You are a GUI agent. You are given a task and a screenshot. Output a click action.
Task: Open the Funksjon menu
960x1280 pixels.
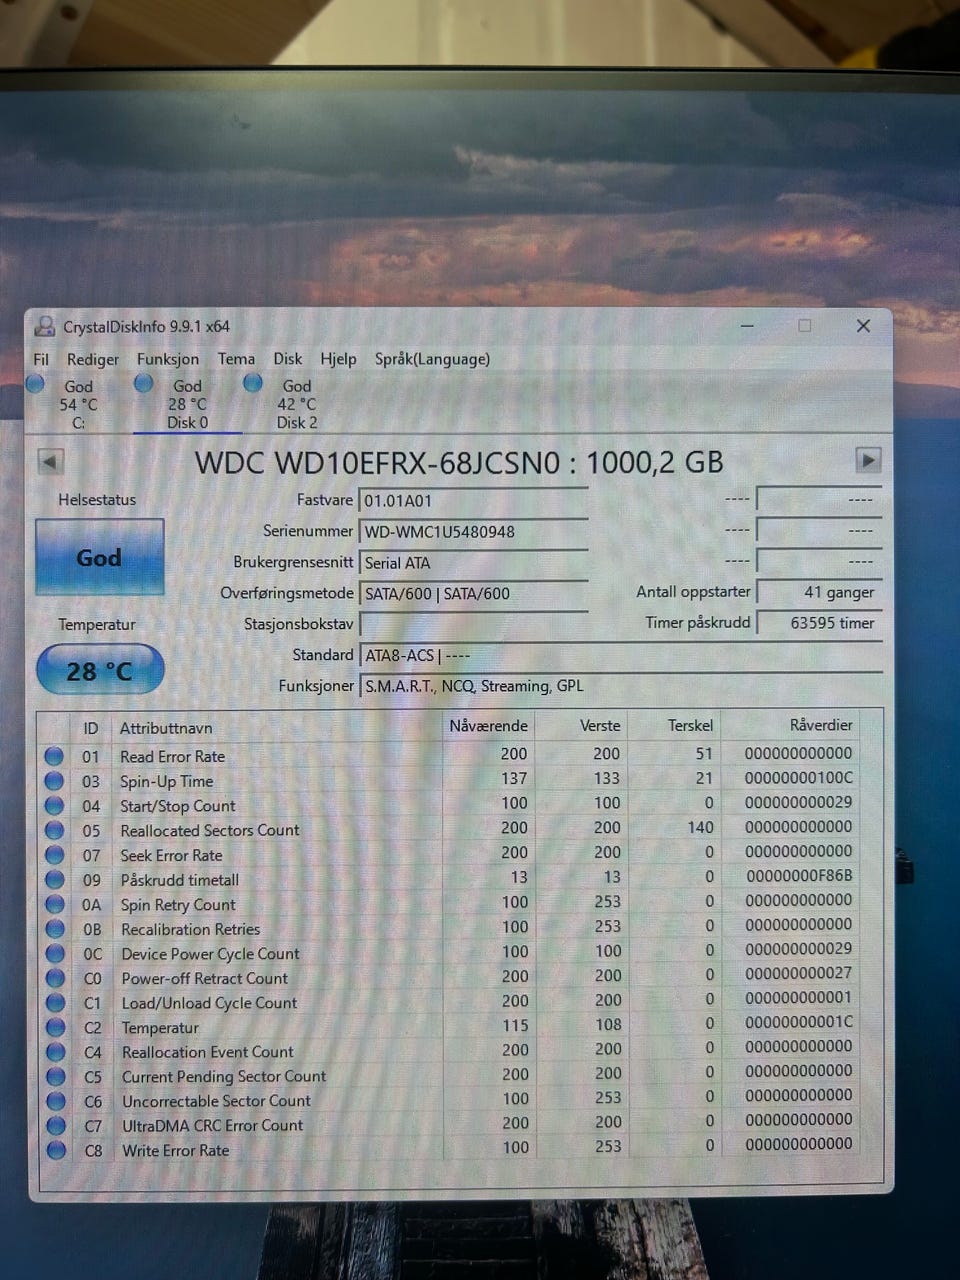tap(168, 359)
